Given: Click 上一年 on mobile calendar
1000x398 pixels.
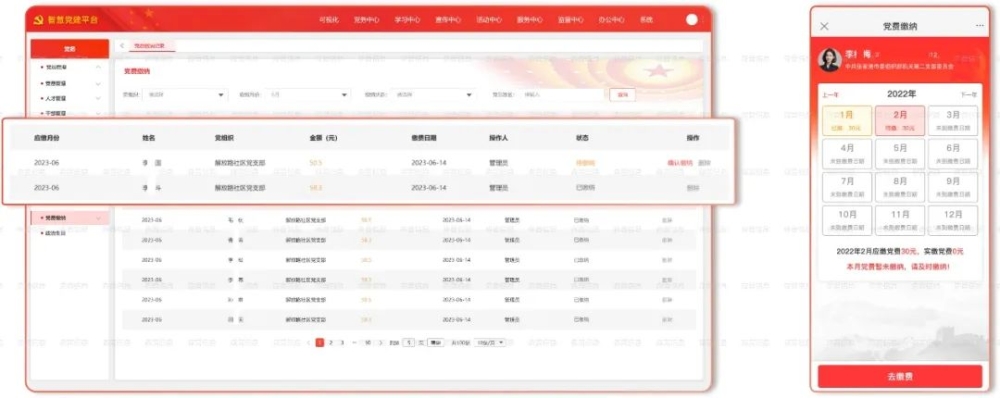Looking at the screenshot, I should 830,94.
